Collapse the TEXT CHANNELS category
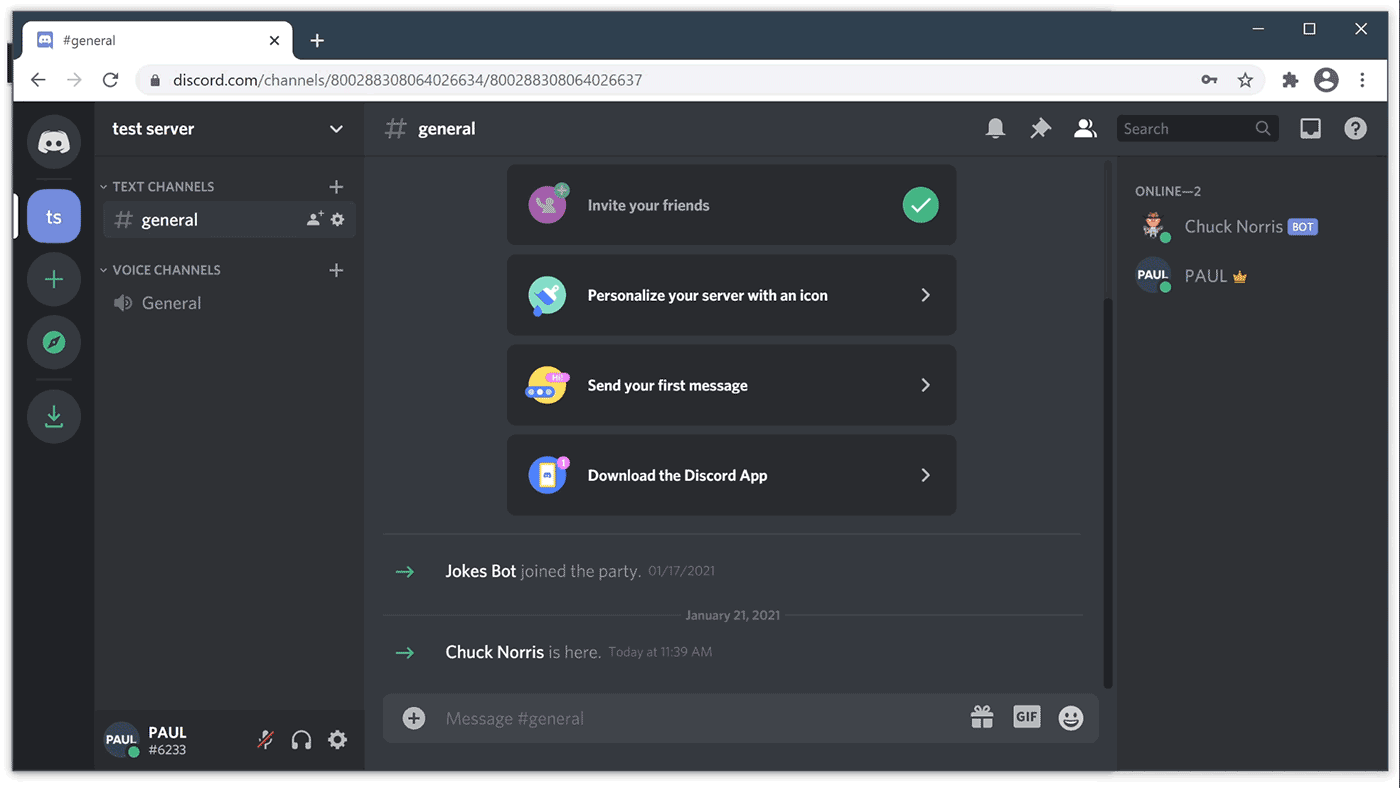Viewport: 1400px width, 788px height. pyautogui.click(x=158, y=187)
